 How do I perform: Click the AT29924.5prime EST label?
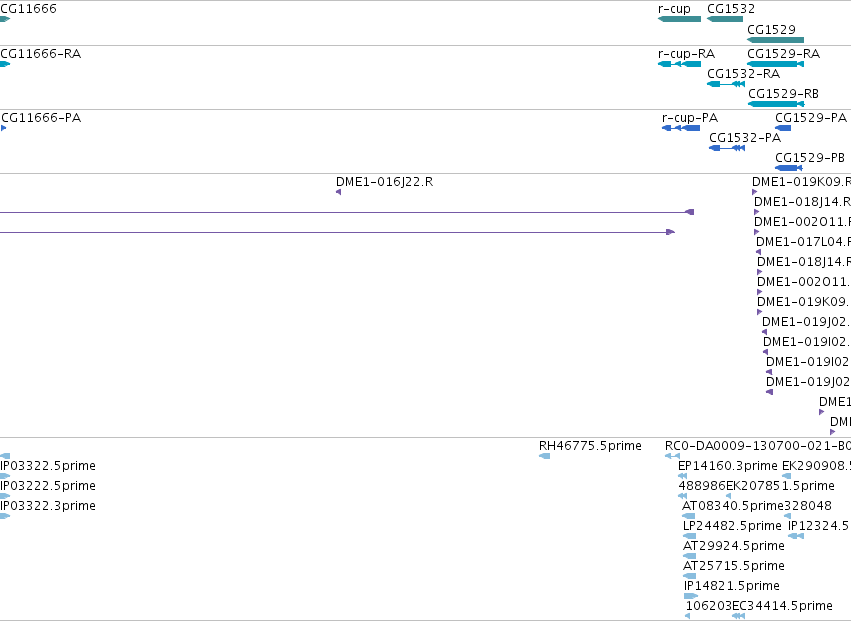pos(734,546)
